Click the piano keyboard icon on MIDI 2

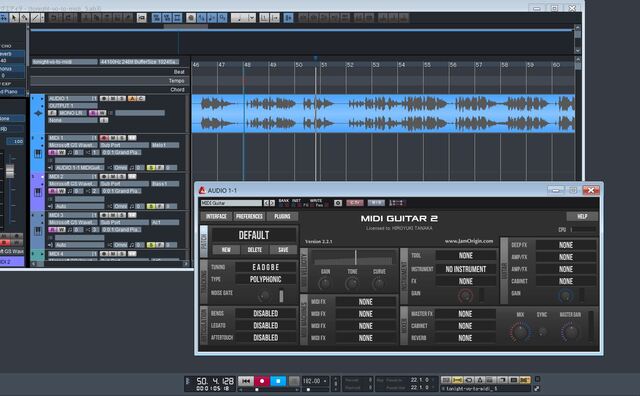[38, 192]
